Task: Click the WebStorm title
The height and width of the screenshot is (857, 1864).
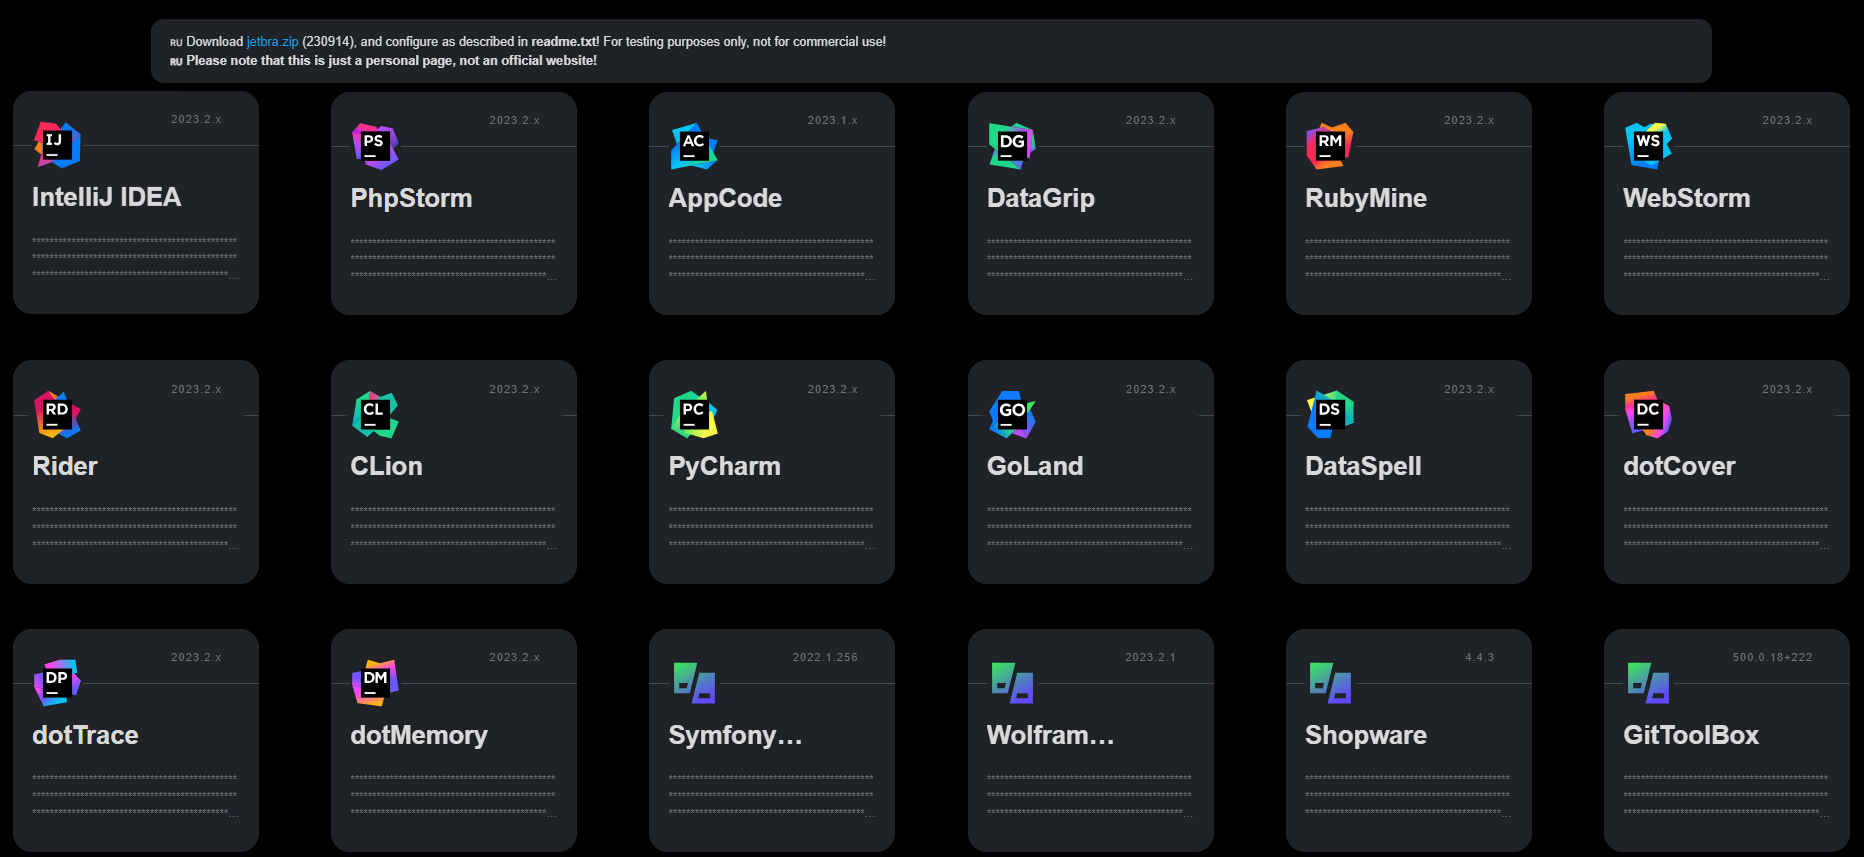Action: (x=1686, y=198)
